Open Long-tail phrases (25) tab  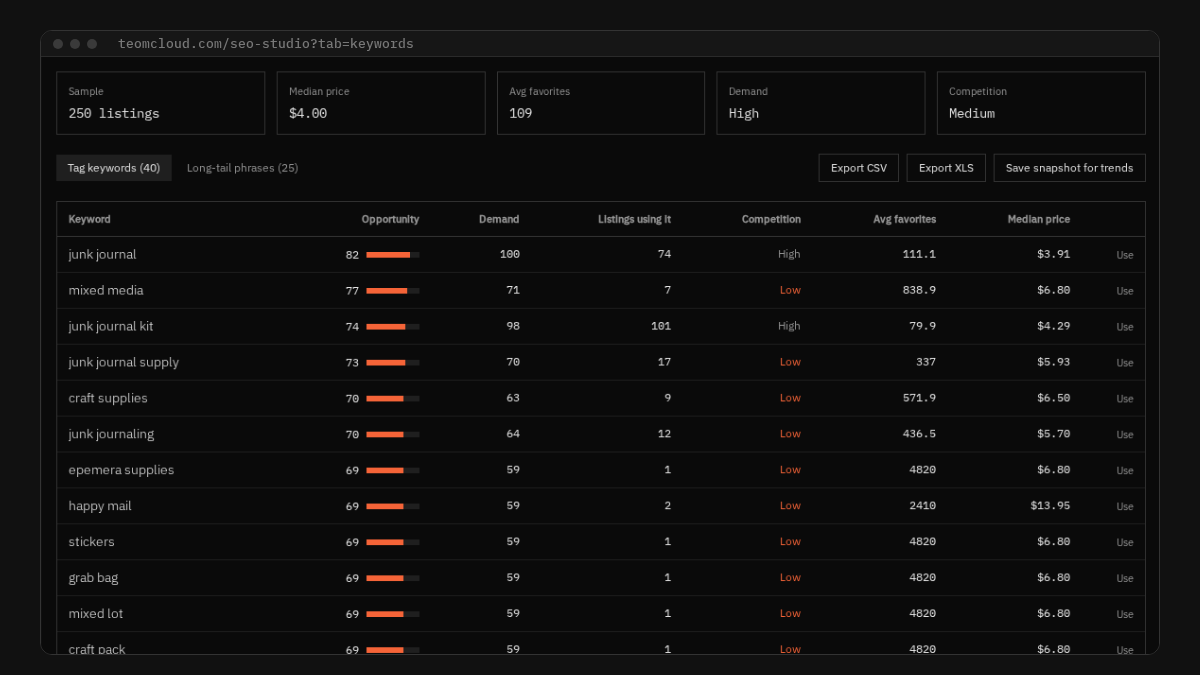coord(242,168)
